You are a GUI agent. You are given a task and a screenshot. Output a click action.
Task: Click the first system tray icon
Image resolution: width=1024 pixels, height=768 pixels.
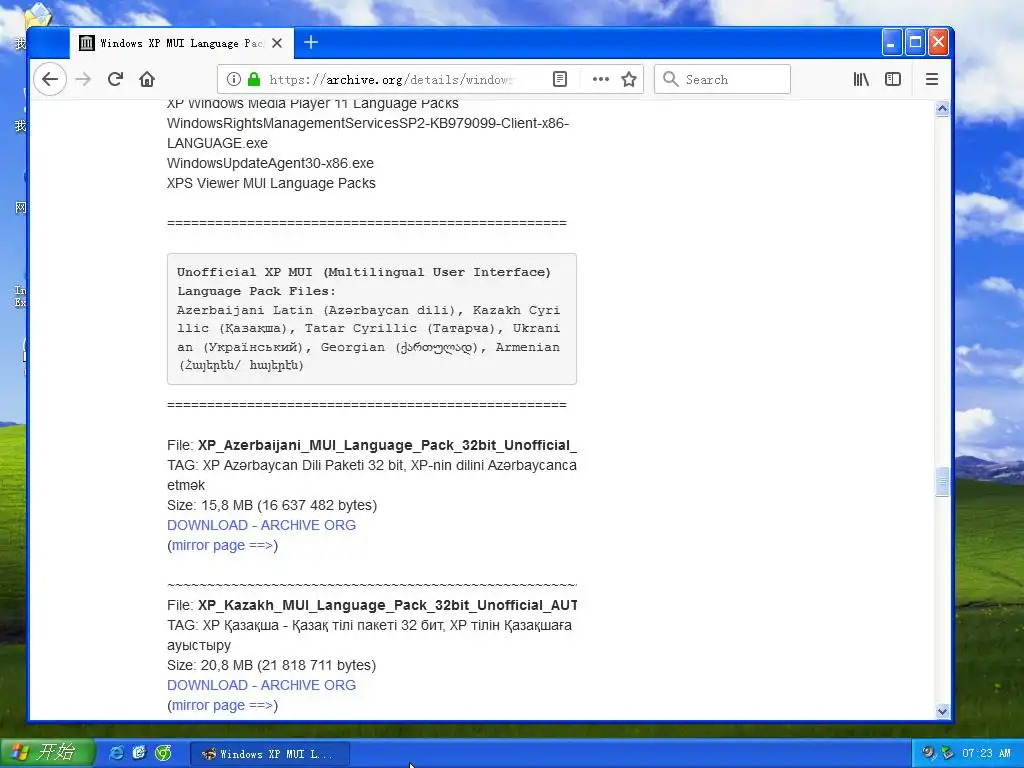click(x=928, y=754)
